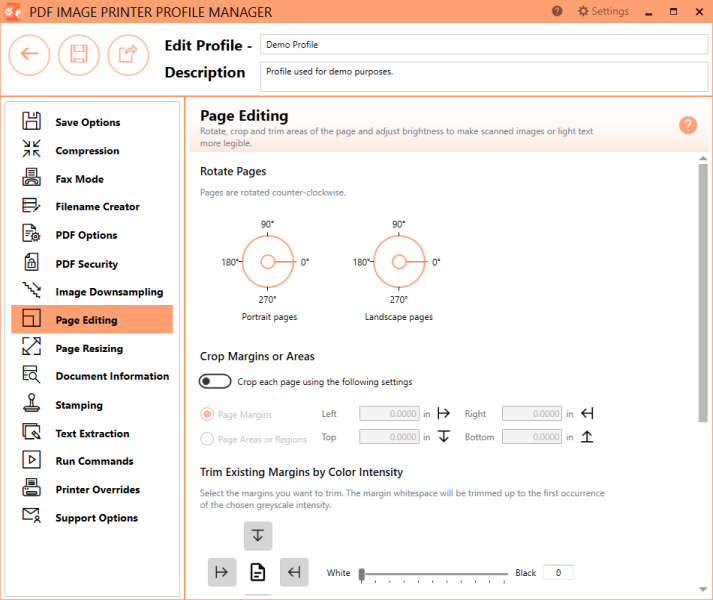
Task: Click the Printer Overrides printer icon
Action: coord(31,488)
